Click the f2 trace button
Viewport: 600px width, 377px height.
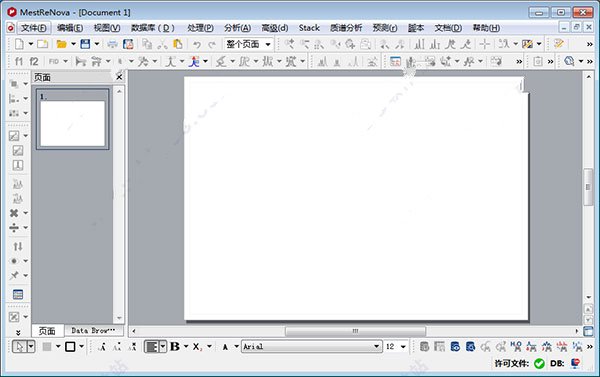(x=34, y=61)
